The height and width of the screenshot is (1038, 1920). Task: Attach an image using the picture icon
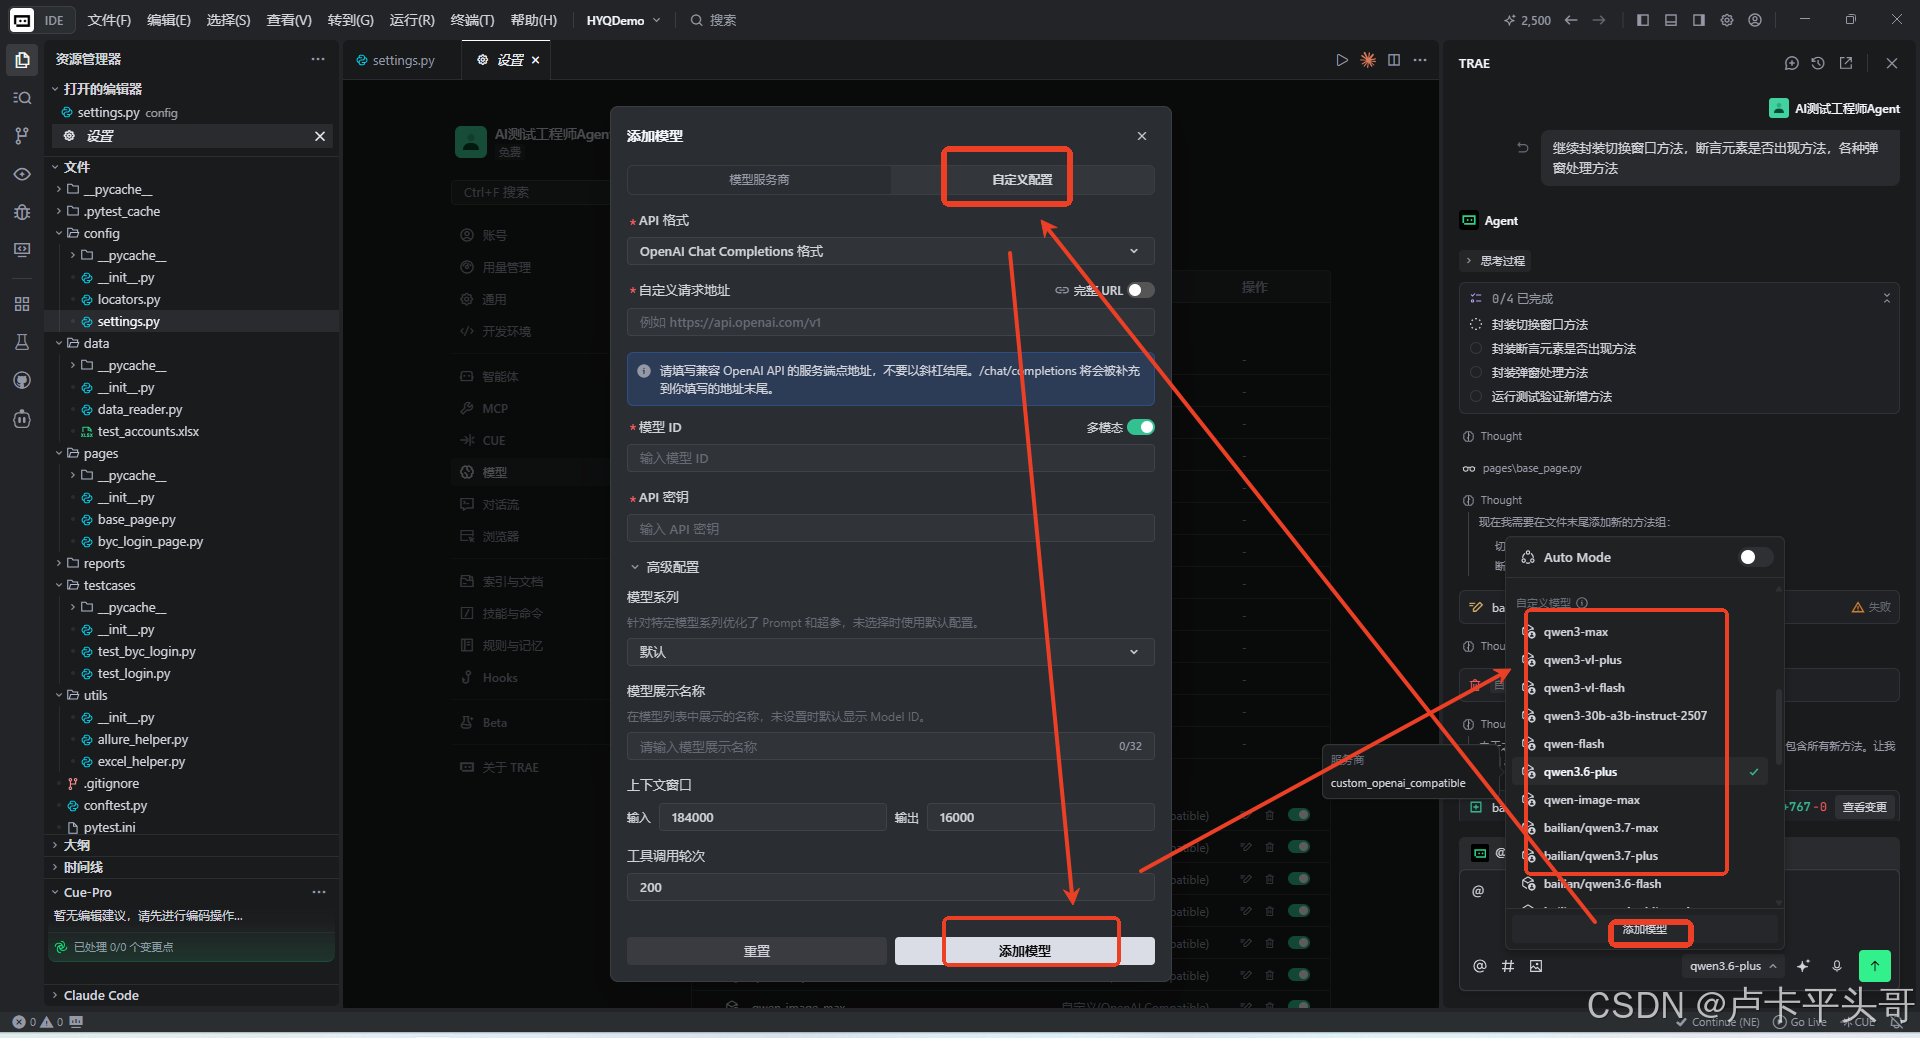pos(1536,966)
